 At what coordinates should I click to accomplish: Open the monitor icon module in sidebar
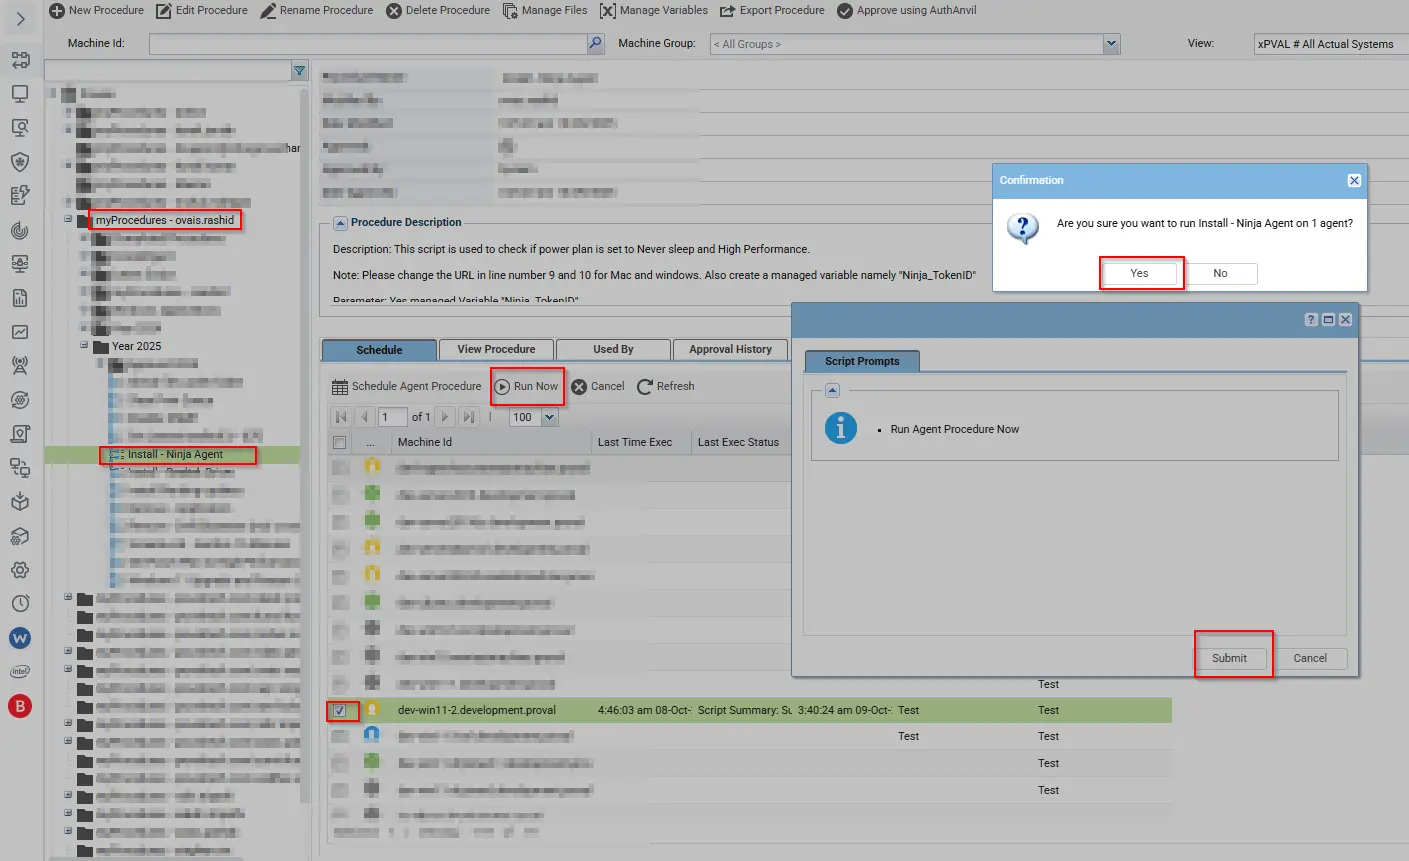[x=20, y=93]
